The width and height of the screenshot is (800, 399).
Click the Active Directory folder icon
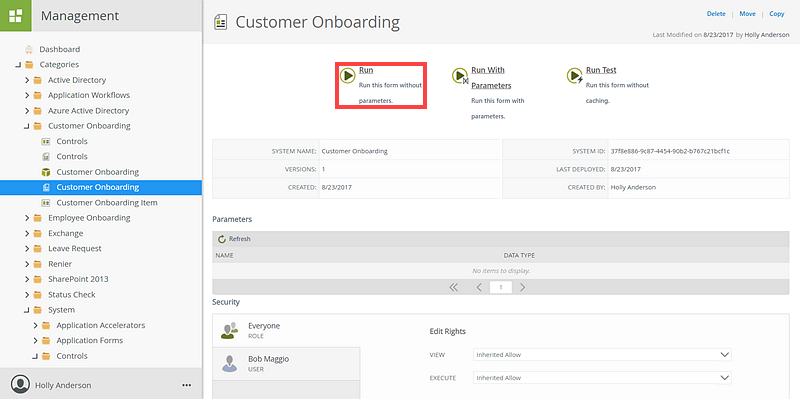(x=37, y=80)
